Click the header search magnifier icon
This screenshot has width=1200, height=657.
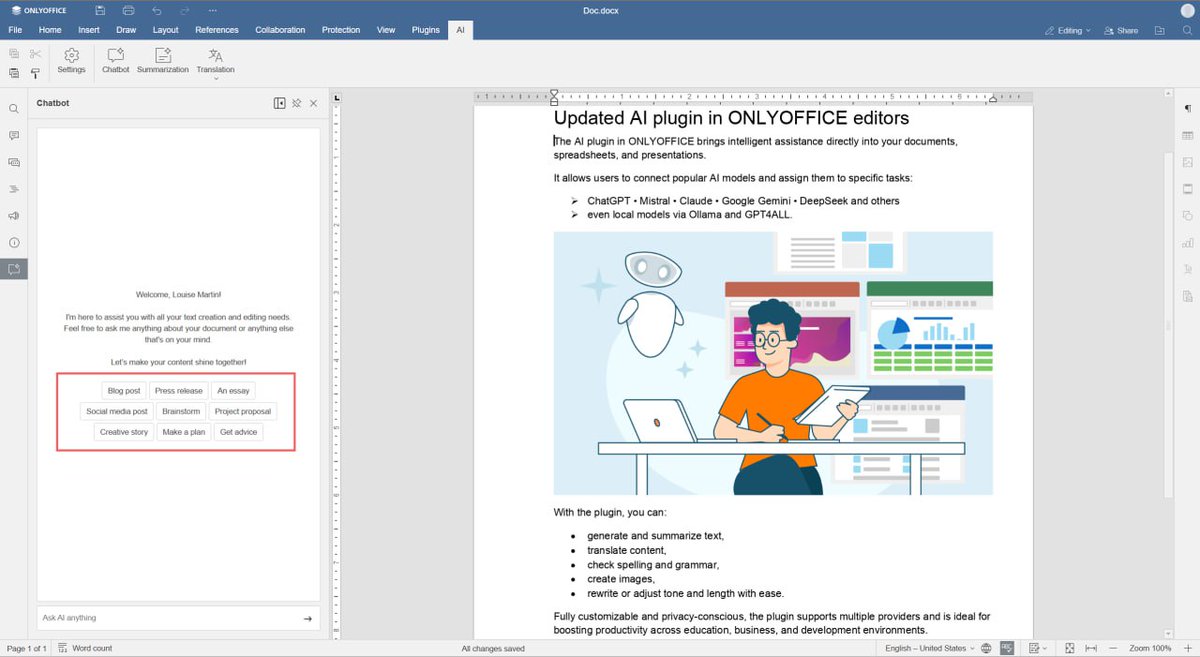click(1186, 30)
